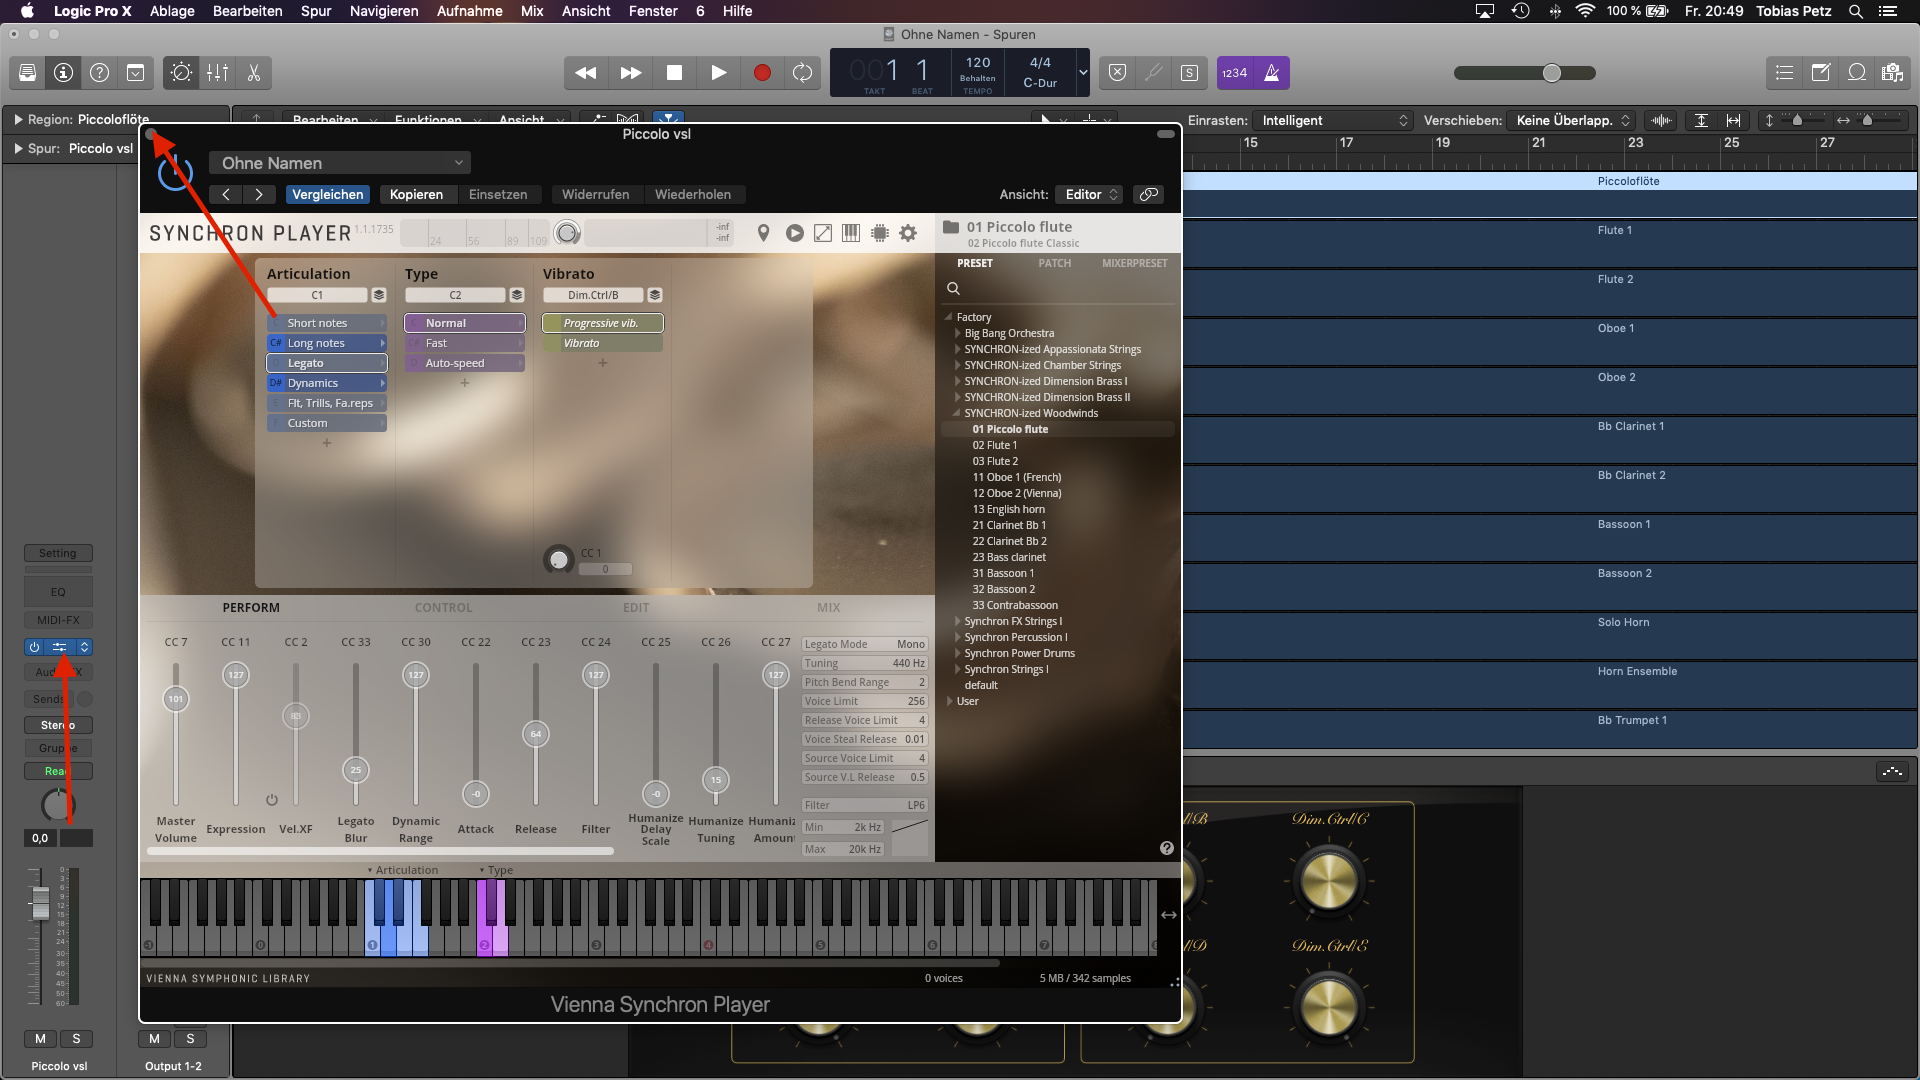This screenshot has height=1080, width=1920.
Task: Open the Einrasten Intelligent dropdown
Action: pos(1333,121)
